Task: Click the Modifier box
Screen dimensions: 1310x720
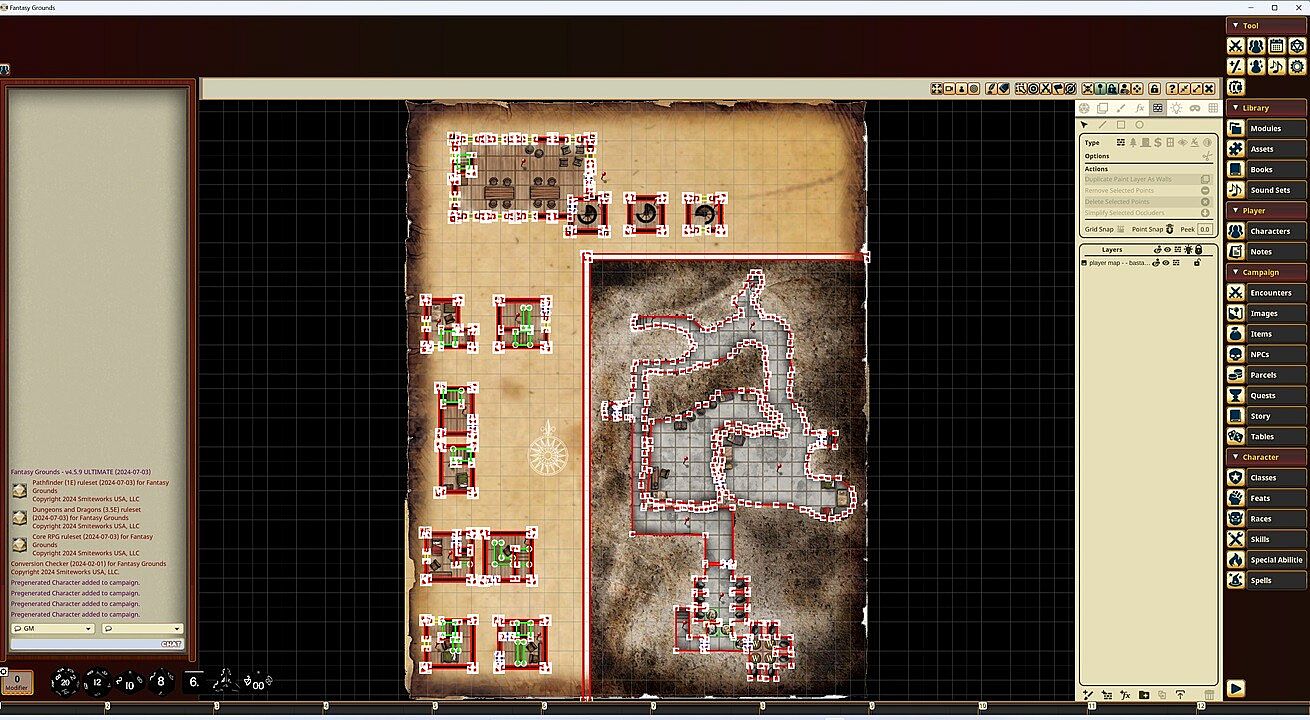Action: [x=16, y=682]
